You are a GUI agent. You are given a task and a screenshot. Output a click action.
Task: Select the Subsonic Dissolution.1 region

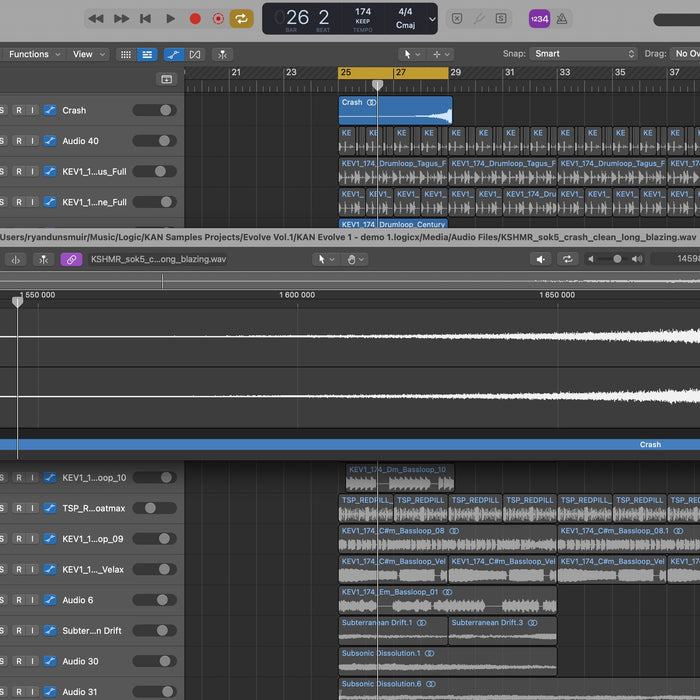pos(448,661)
